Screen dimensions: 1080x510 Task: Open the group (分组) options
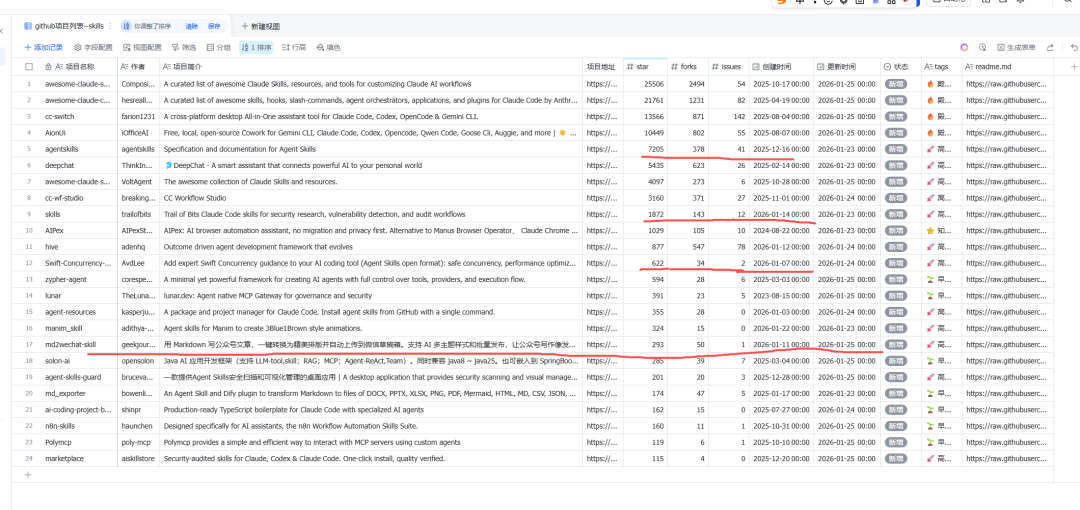point(219,47)
